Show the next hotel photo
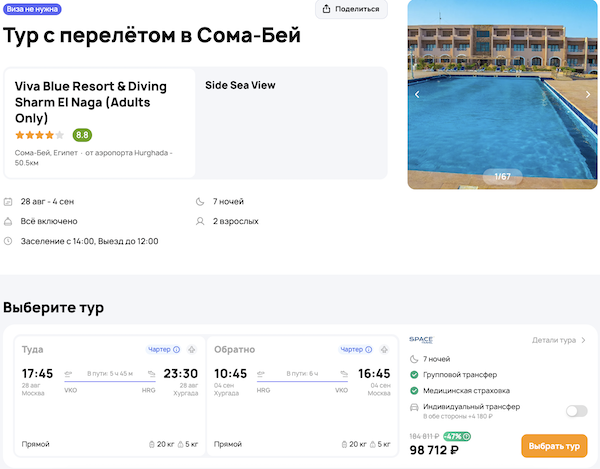This screenshot has height=469, width=600. 588,95
